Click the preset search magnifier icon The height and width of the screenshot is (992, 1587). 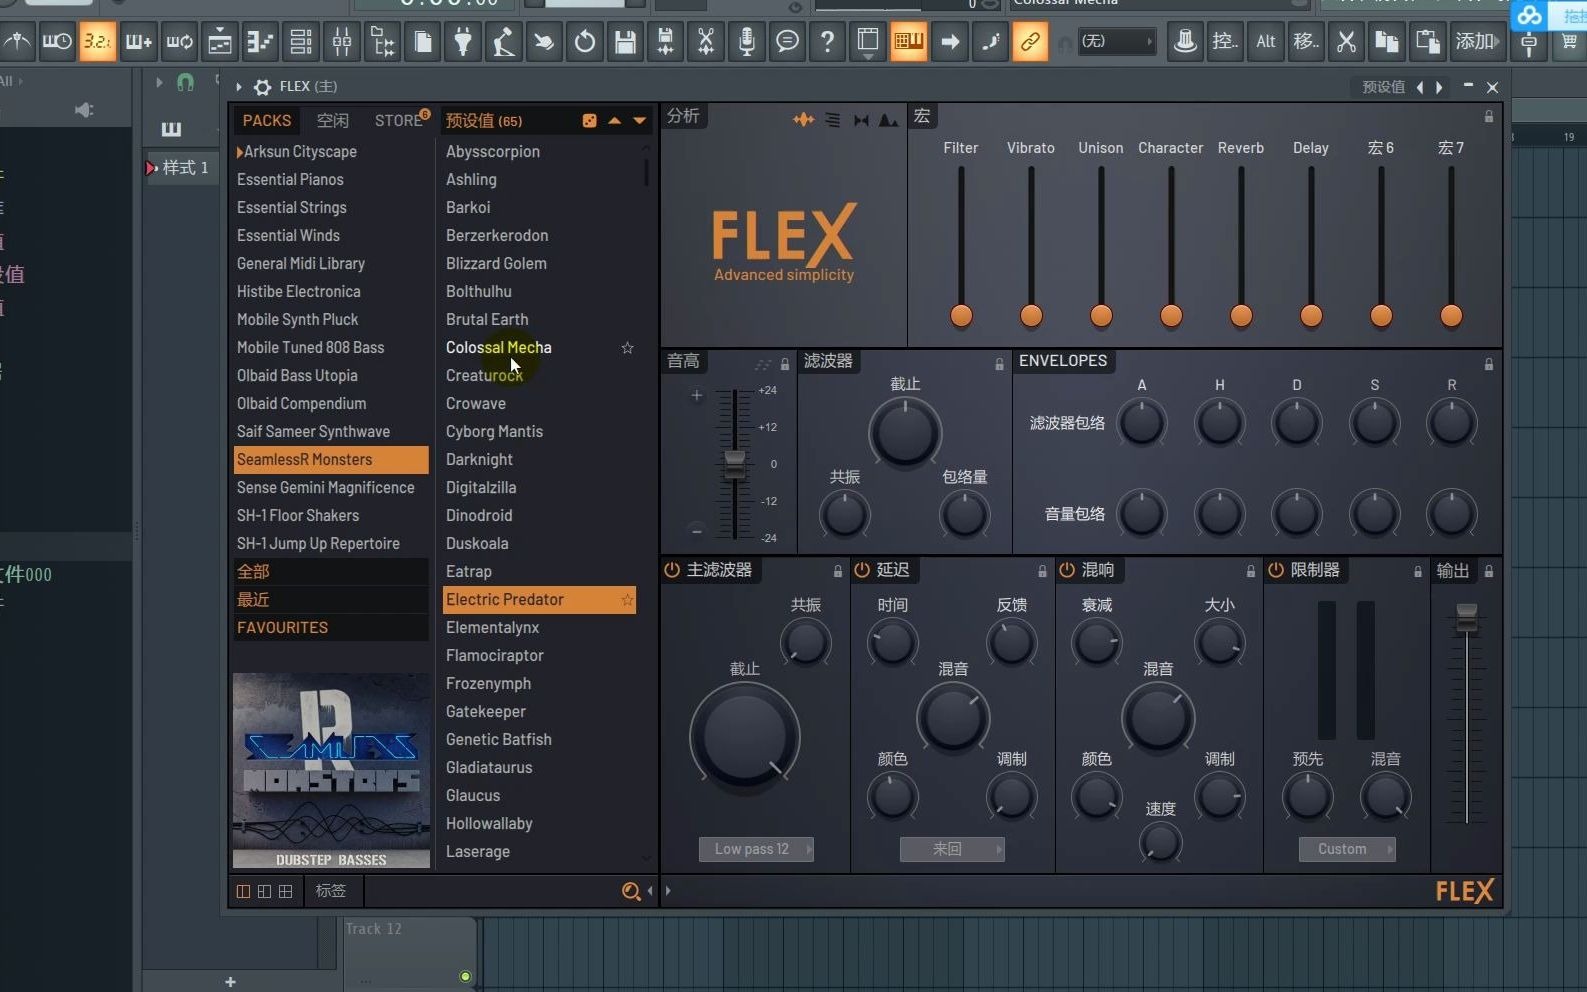(x=631, y=891)
